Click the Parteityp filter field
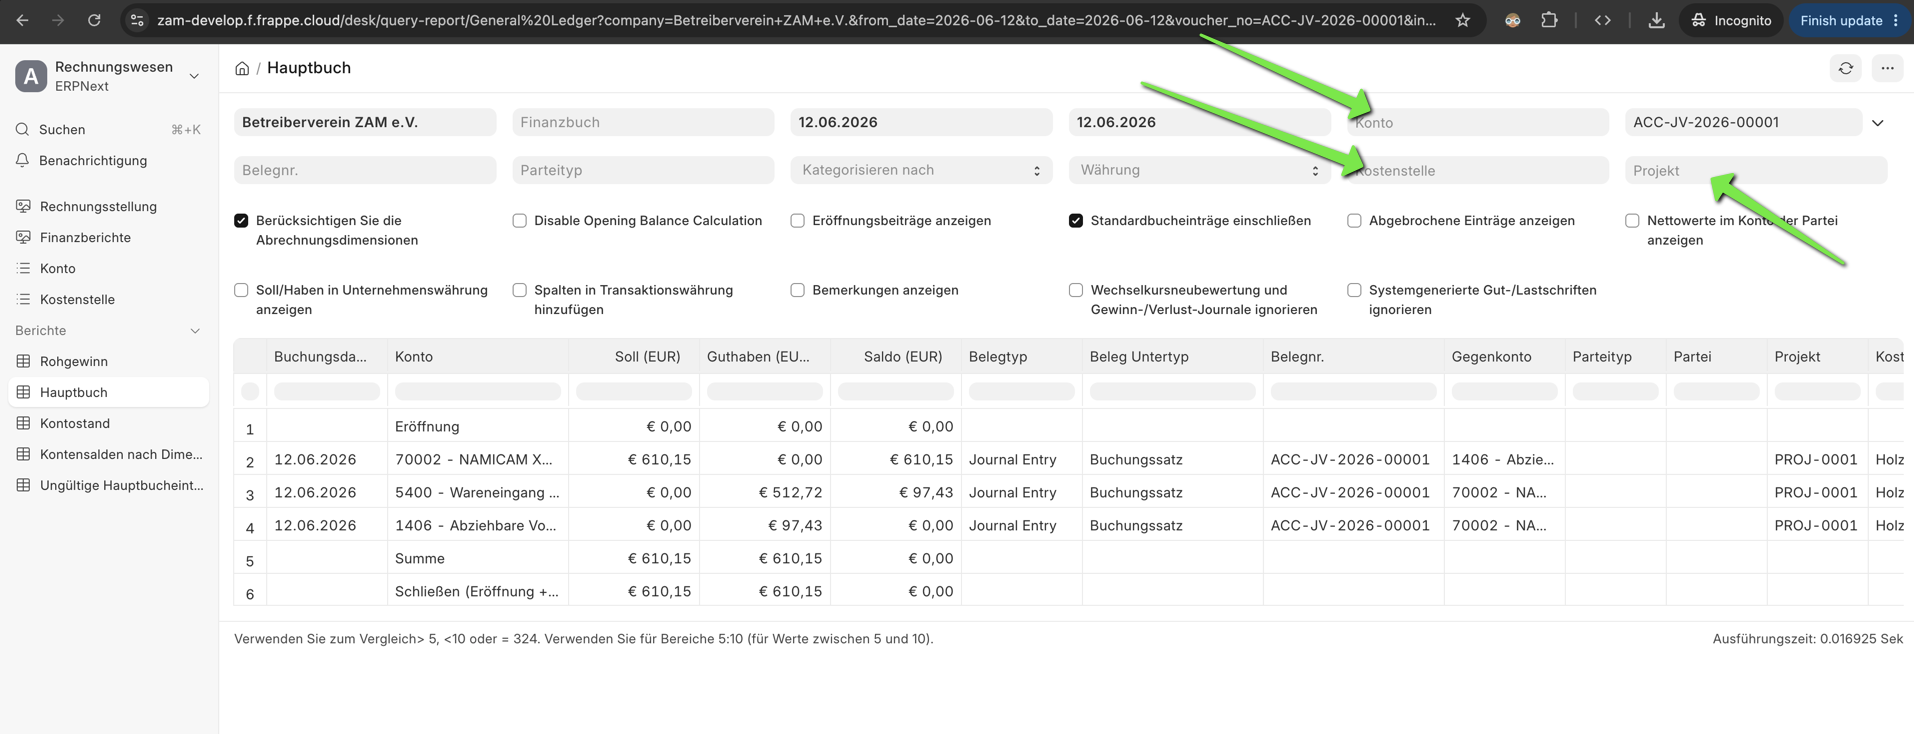This screenshot has width=1914, height=734. (643, 170)
